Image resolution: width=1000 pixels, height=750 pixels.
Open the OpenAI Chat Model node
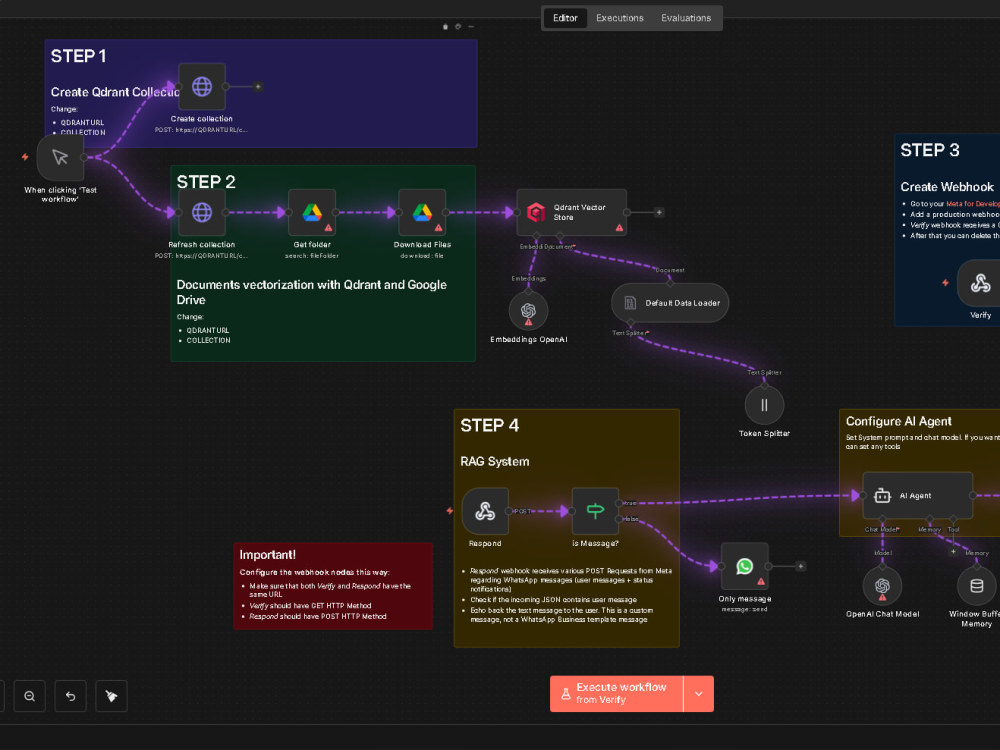882,585
